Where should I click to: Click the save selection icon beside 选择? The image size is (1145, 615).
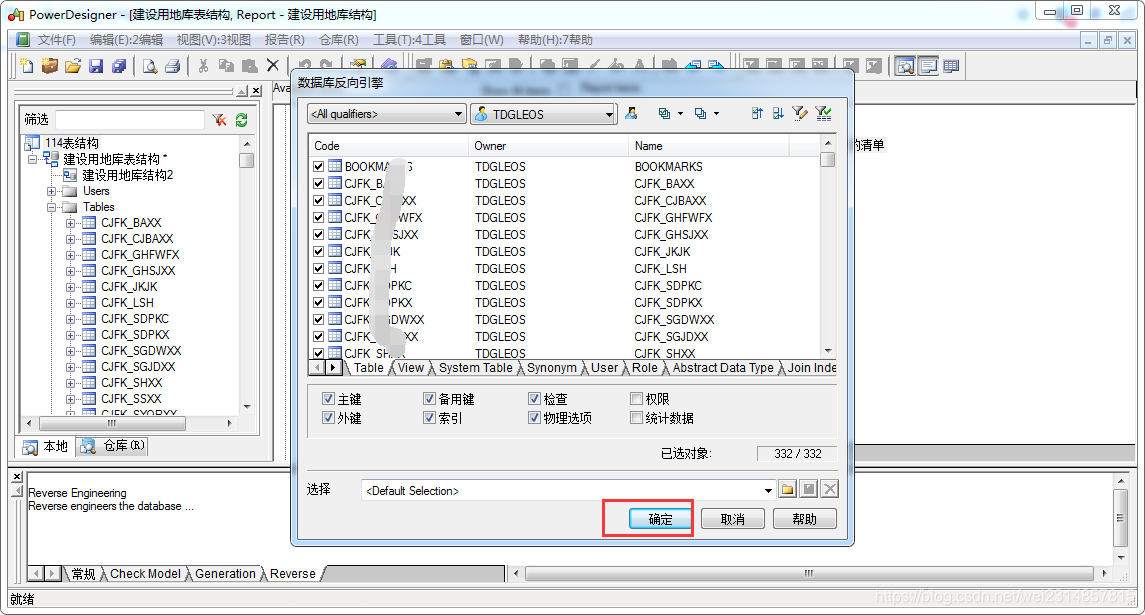point(808,489)
